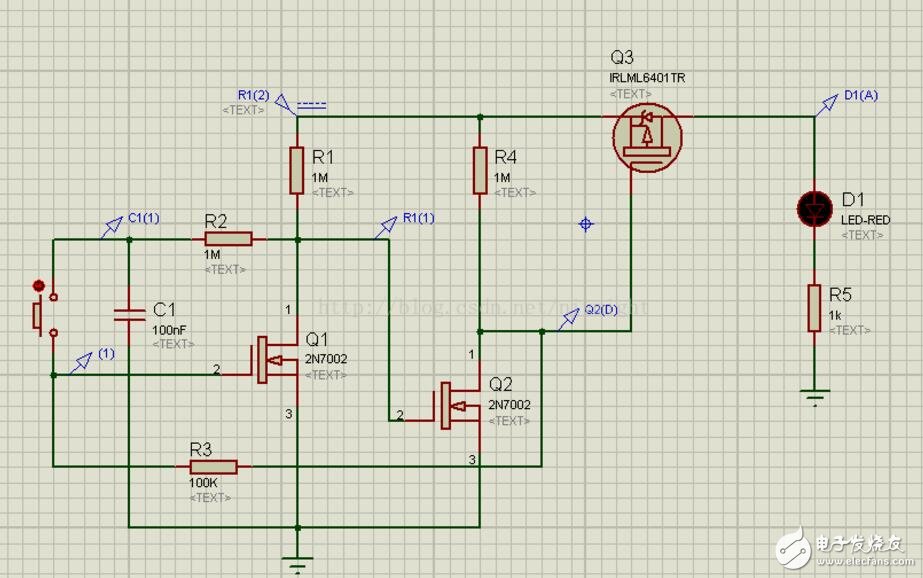923x578 pixels.
Task: Click the R1(1) voltage probe arrow
Action: [x=386, y=228]
